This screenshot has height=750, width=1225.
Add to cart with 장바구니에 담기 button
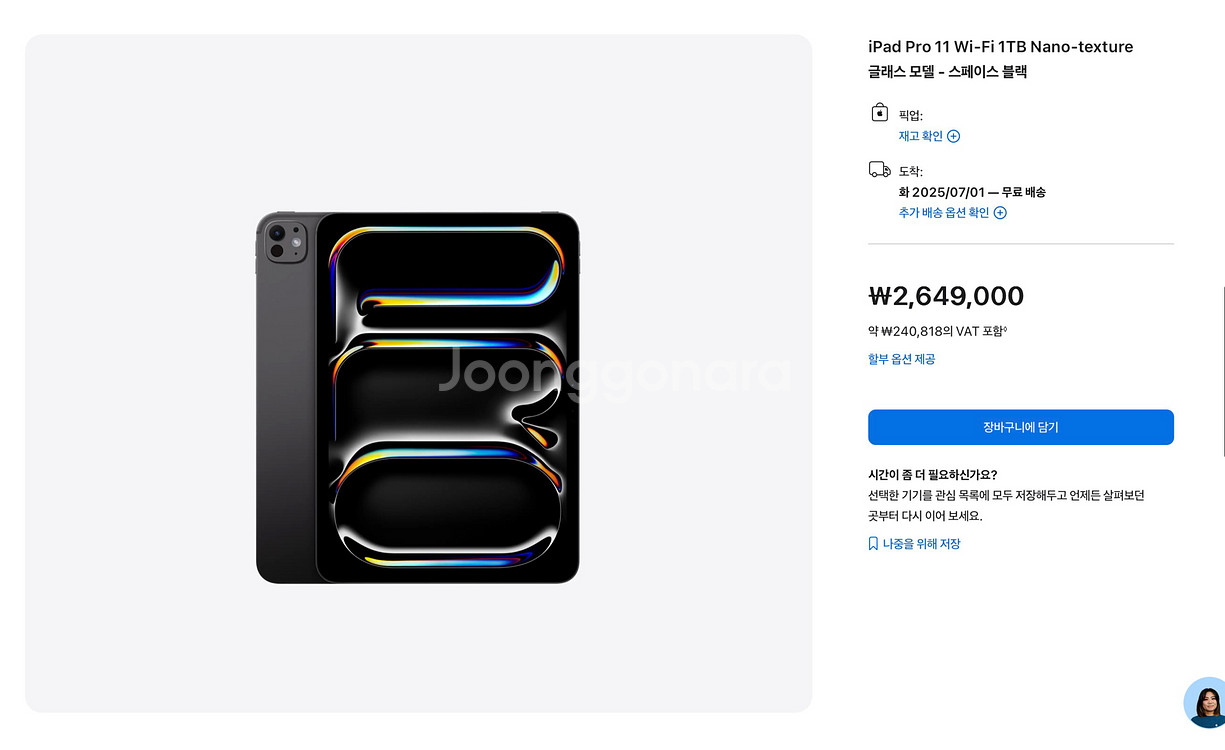click(1021, 427)
